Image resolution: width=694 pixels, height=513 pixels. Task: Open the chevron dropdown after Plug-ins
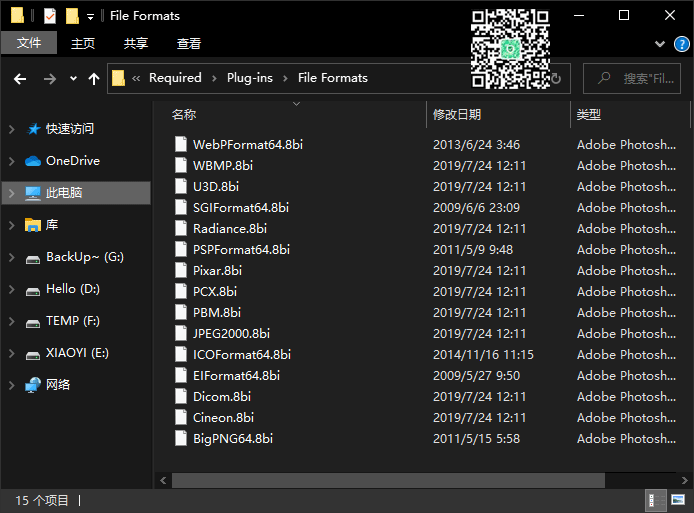[285, 78]
